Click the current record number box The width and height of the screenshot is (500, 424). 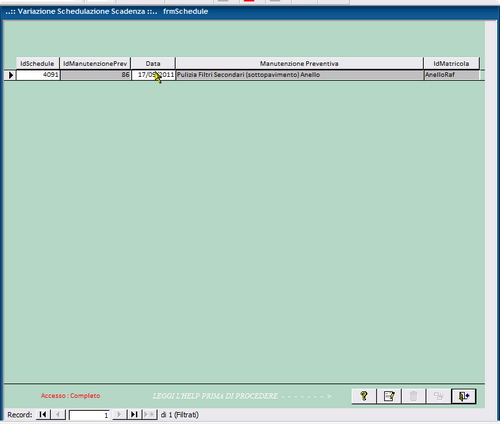click(89, 415)
